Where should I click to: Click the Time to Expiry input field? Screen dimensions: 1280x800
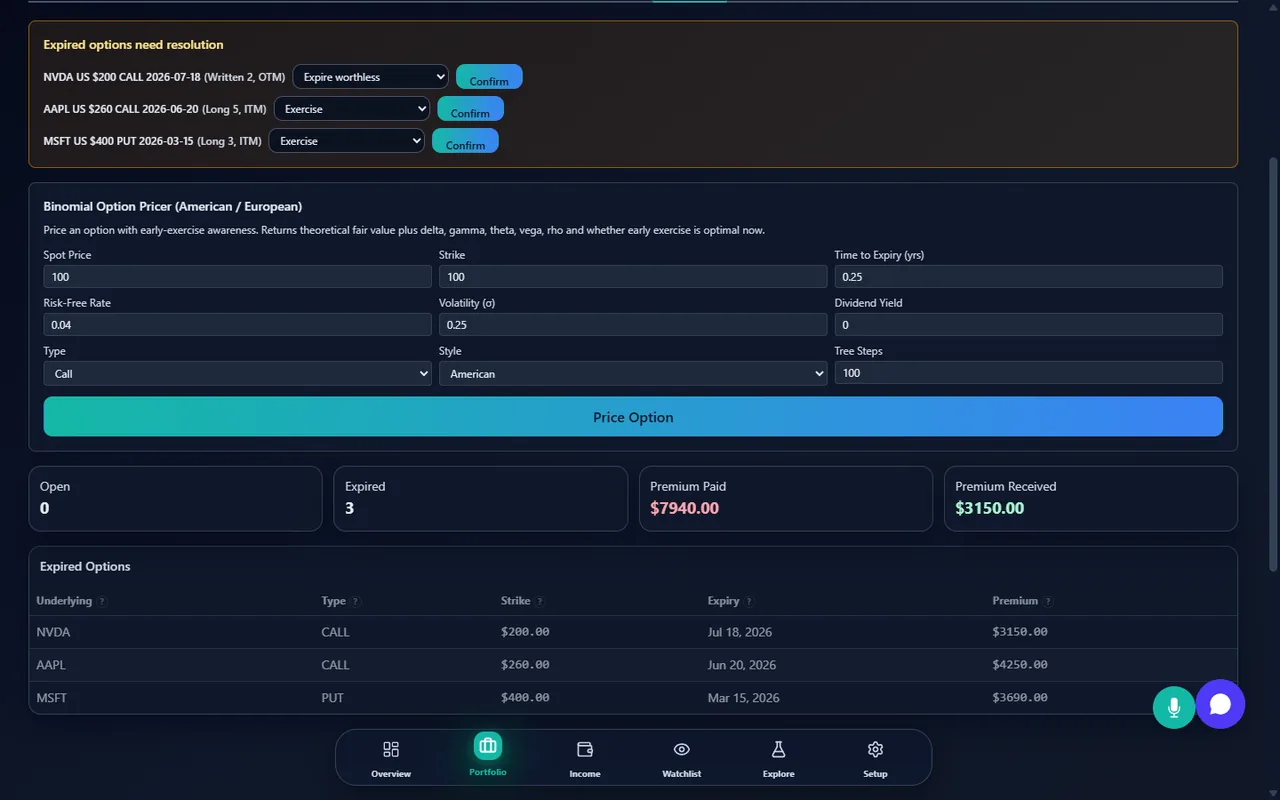(x=1029, y=276)
